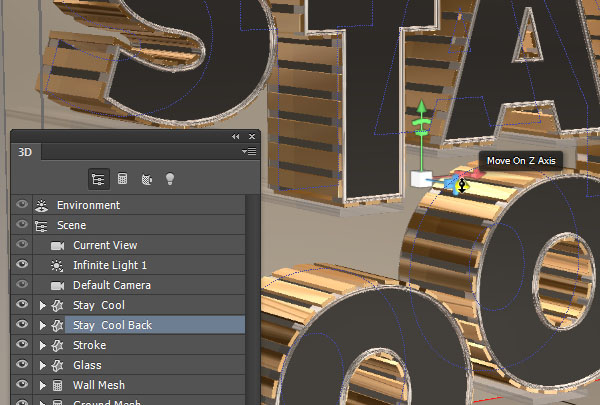Open the 3D panel flyout menu
This screenshot has height=405, width=600.
249,152
